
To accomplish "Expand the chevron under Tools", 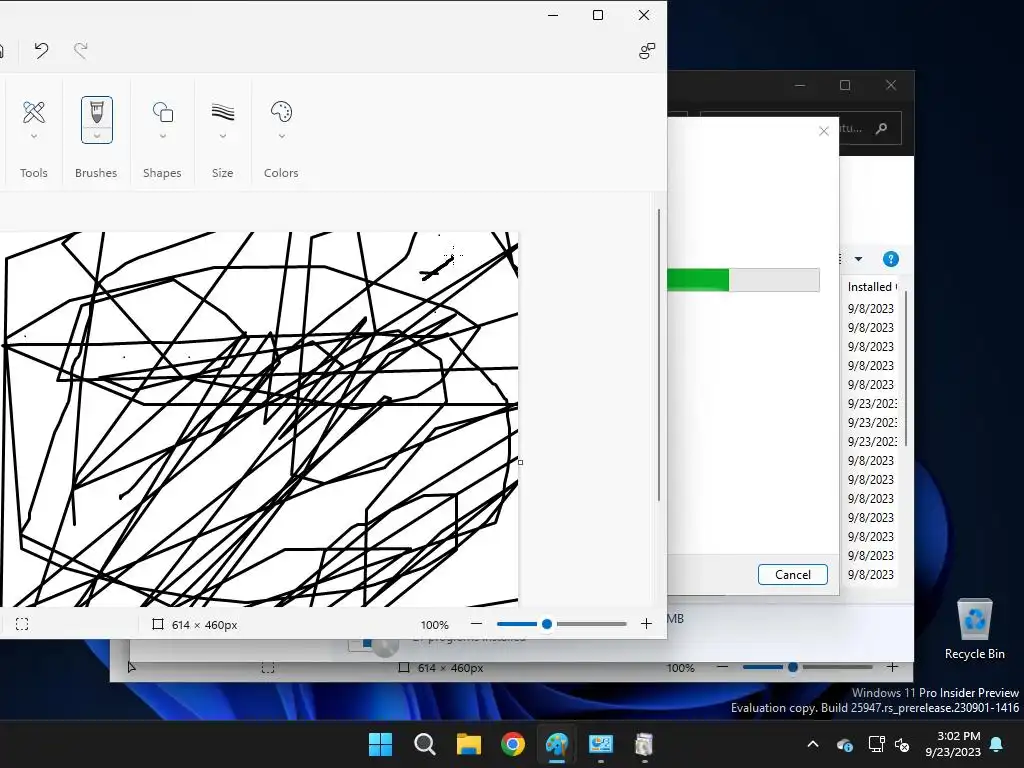I will [34, 136].
